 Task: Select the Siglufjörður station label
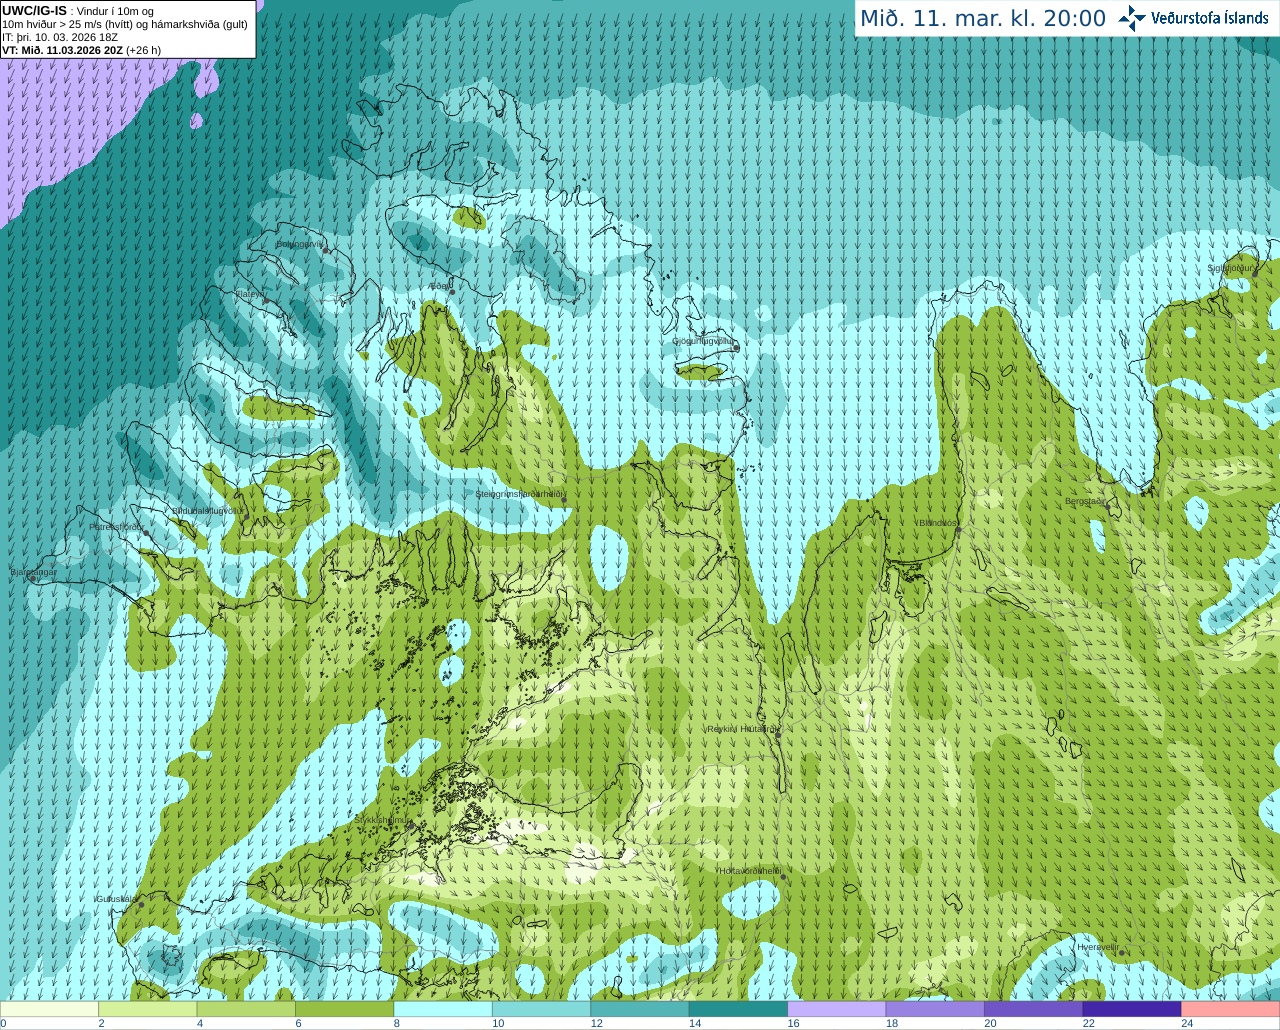pos(1231,268)
